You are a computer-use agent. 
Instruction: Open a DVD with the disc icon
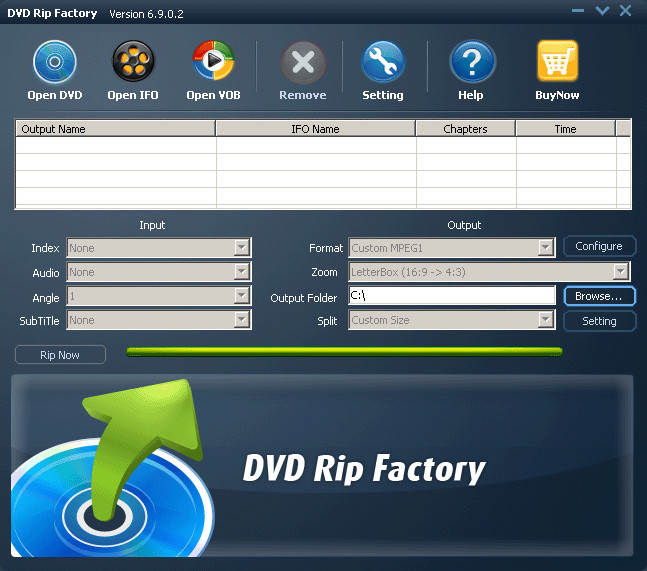(55, 62)
